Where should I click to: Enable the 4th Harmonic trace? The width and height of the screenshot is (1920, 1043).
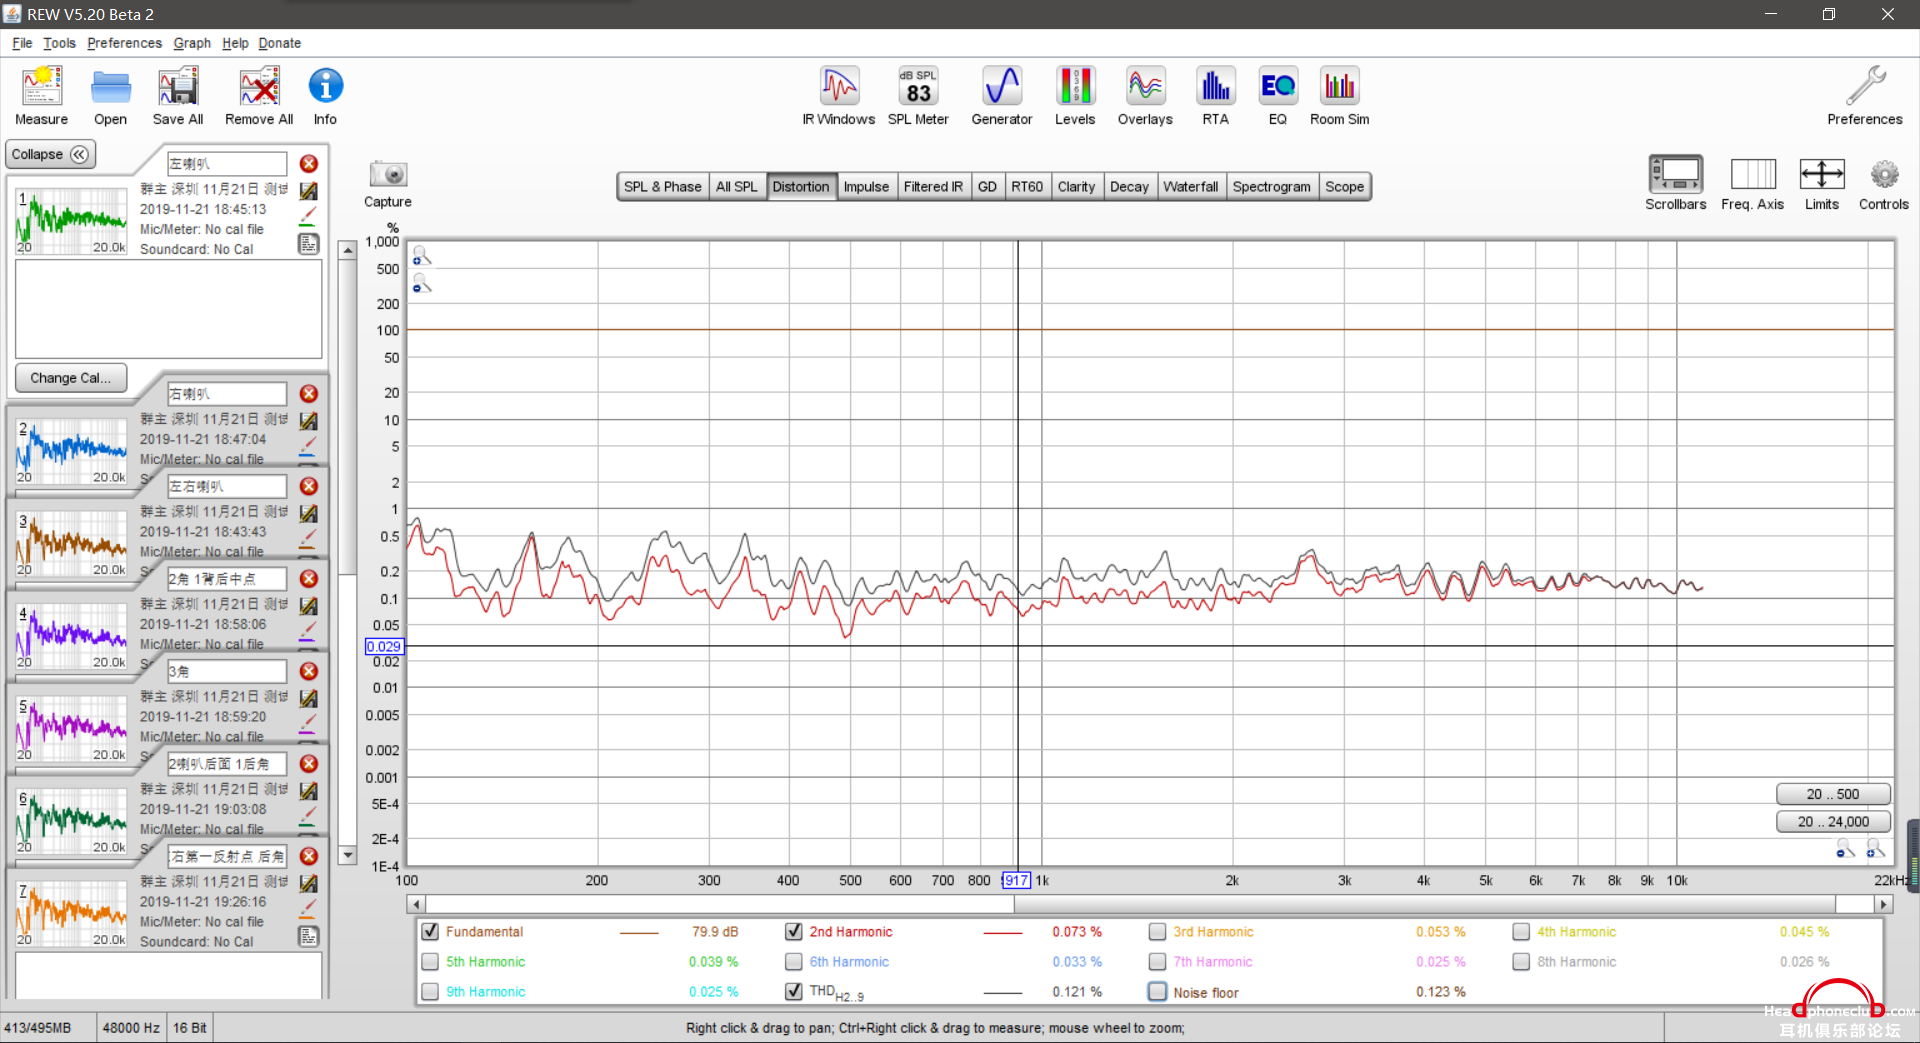1521,931
